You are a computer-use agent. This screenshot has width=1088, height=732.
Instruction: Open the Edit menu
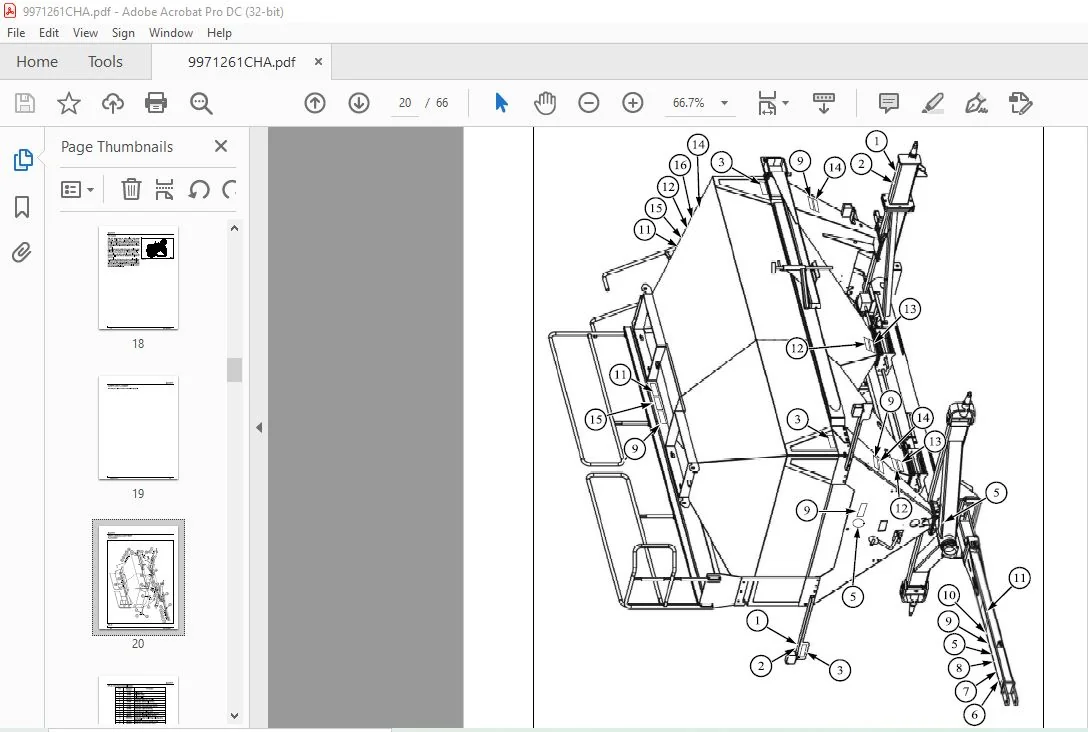pyautogui.click(x=49, y=33)
